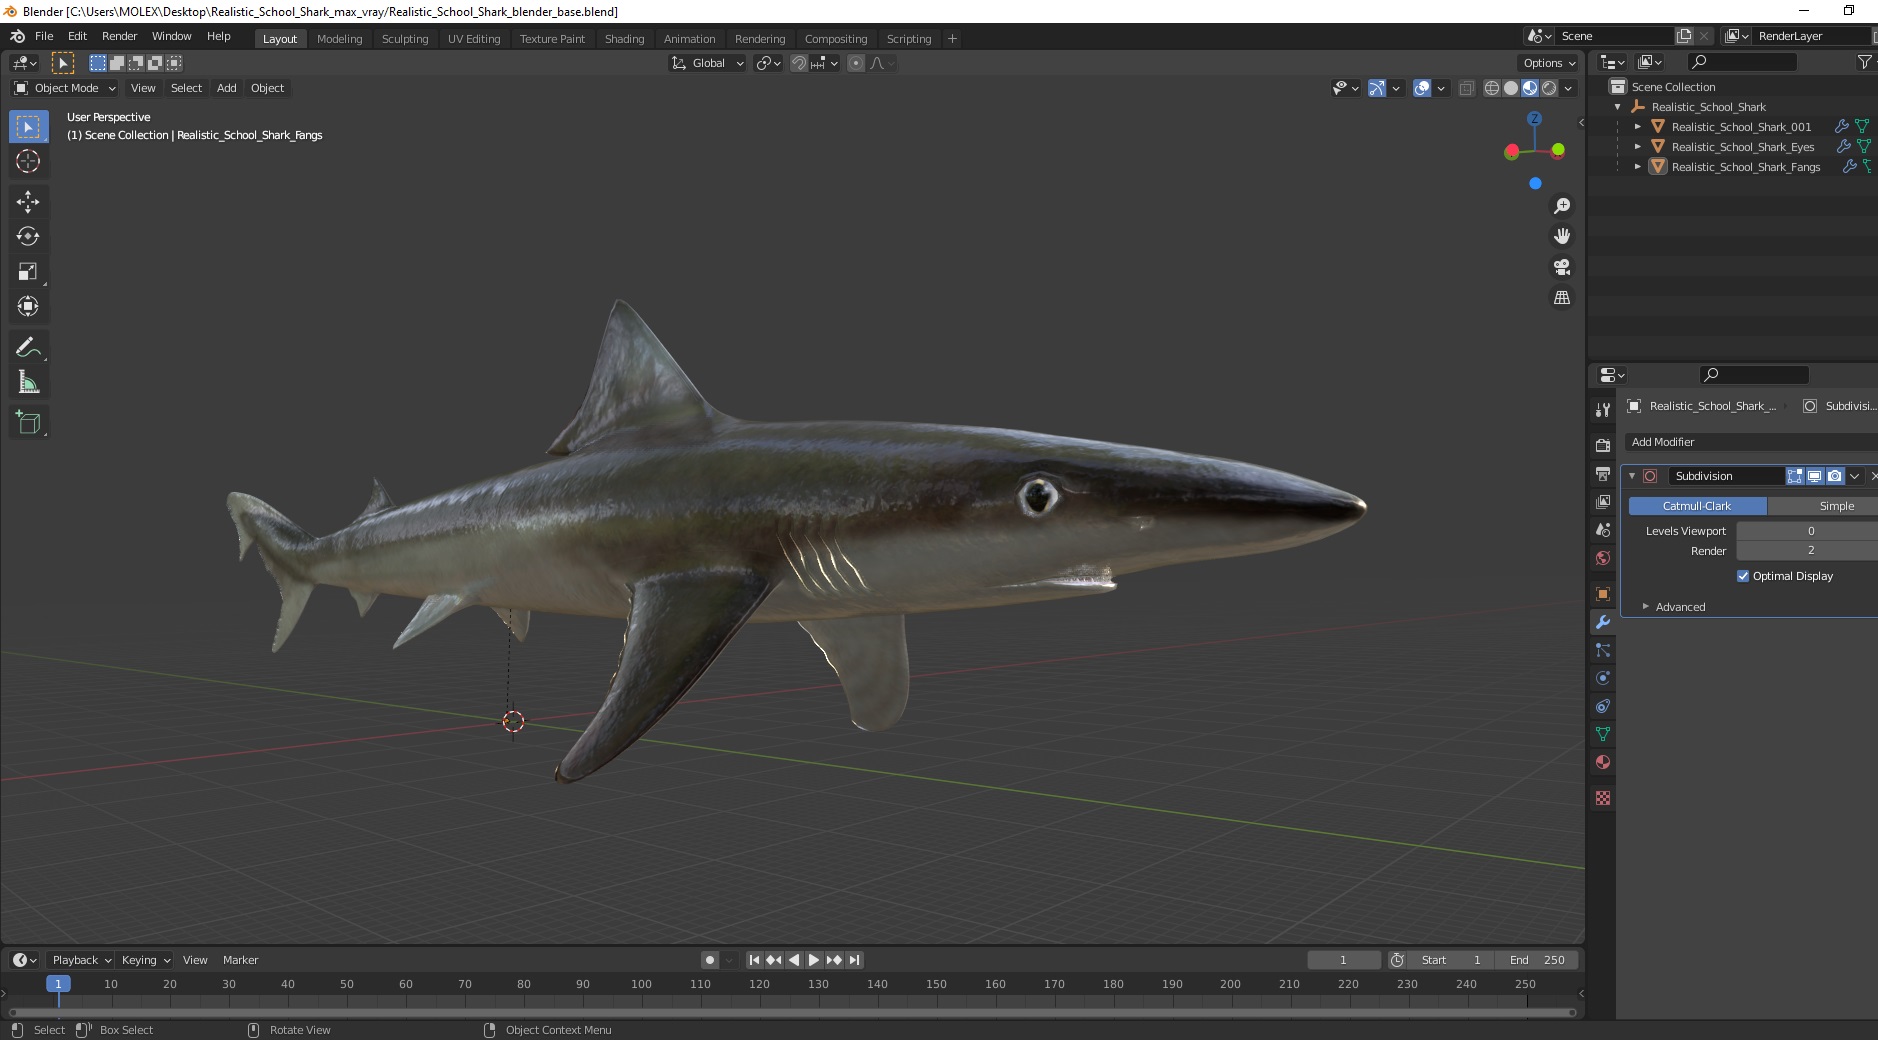The height and width of the screenshot is (1040, 1878).
Task: Toggle proportional editing button
Action: pyautogui.click(x=856, y=63)
